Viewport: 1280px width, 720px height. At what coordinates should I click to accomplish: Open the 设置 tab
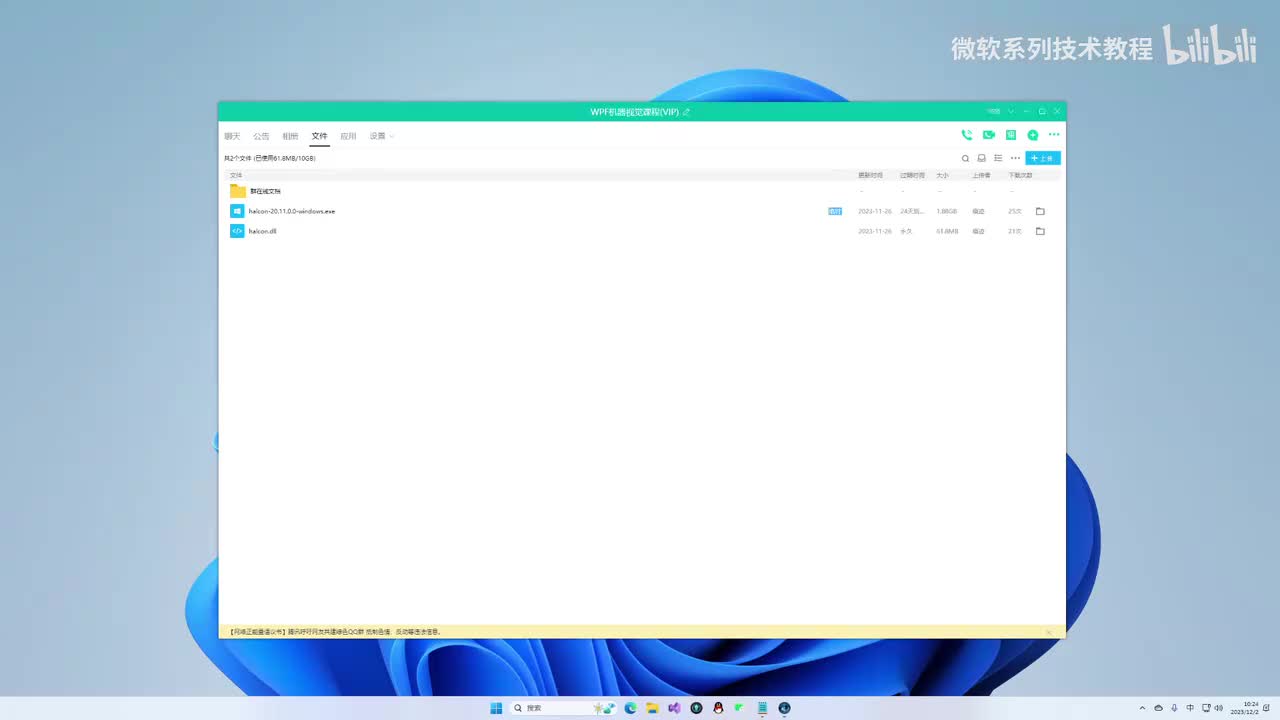(377, 136)
